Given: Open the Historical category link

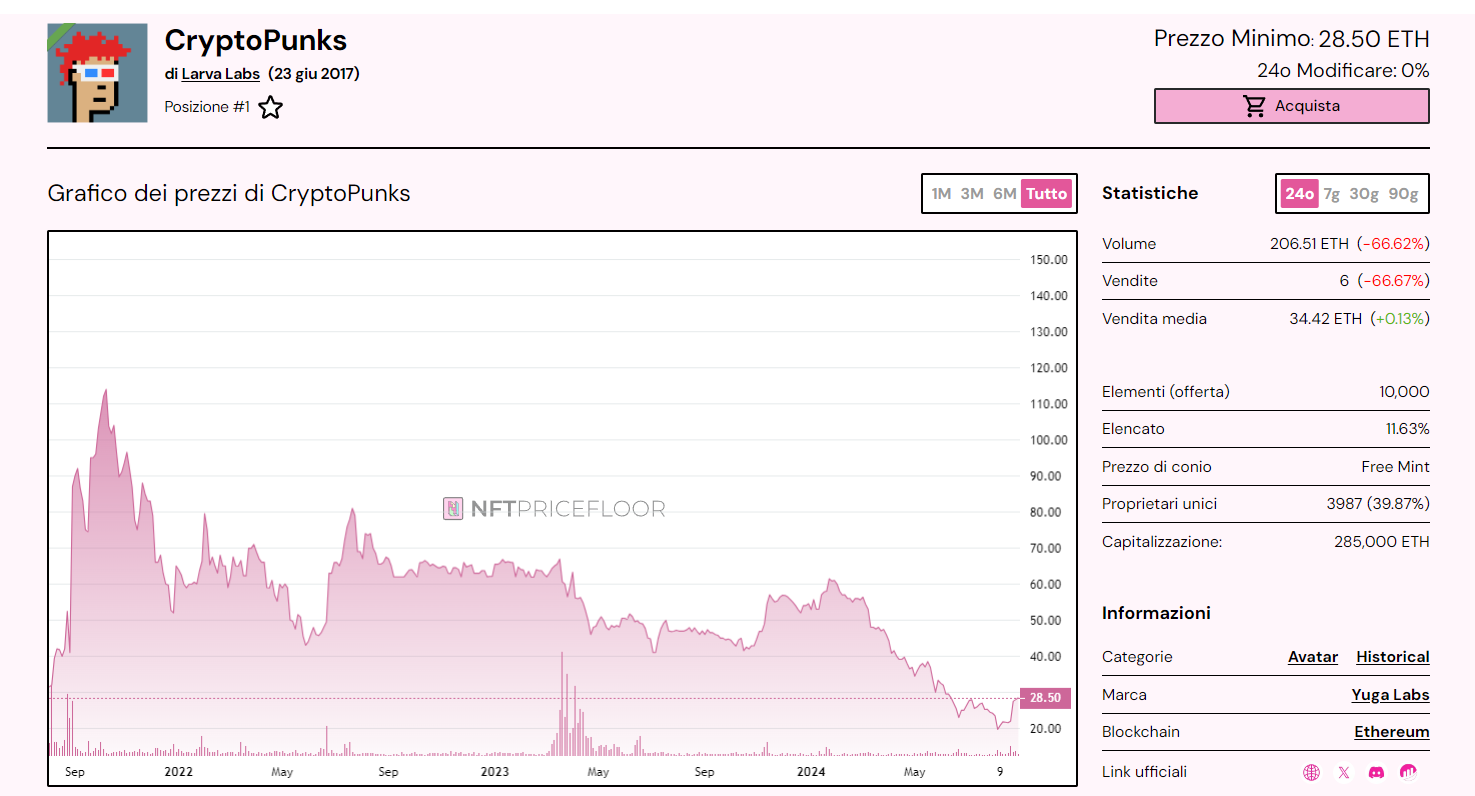Looking at the screenshot, I should (x=1393, y=657).
